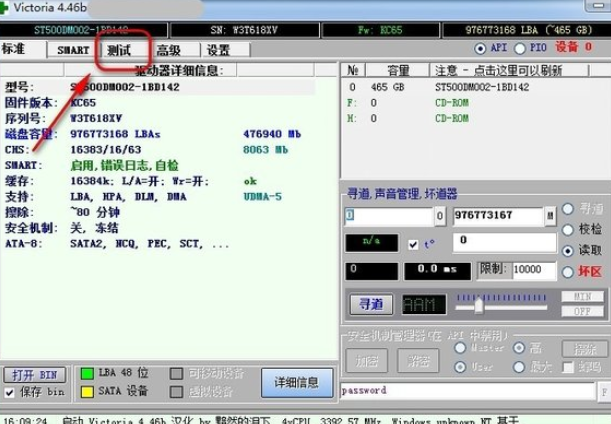611x424 pixels.
Task: Switch to the SMART tab
Action: point(73,50)
